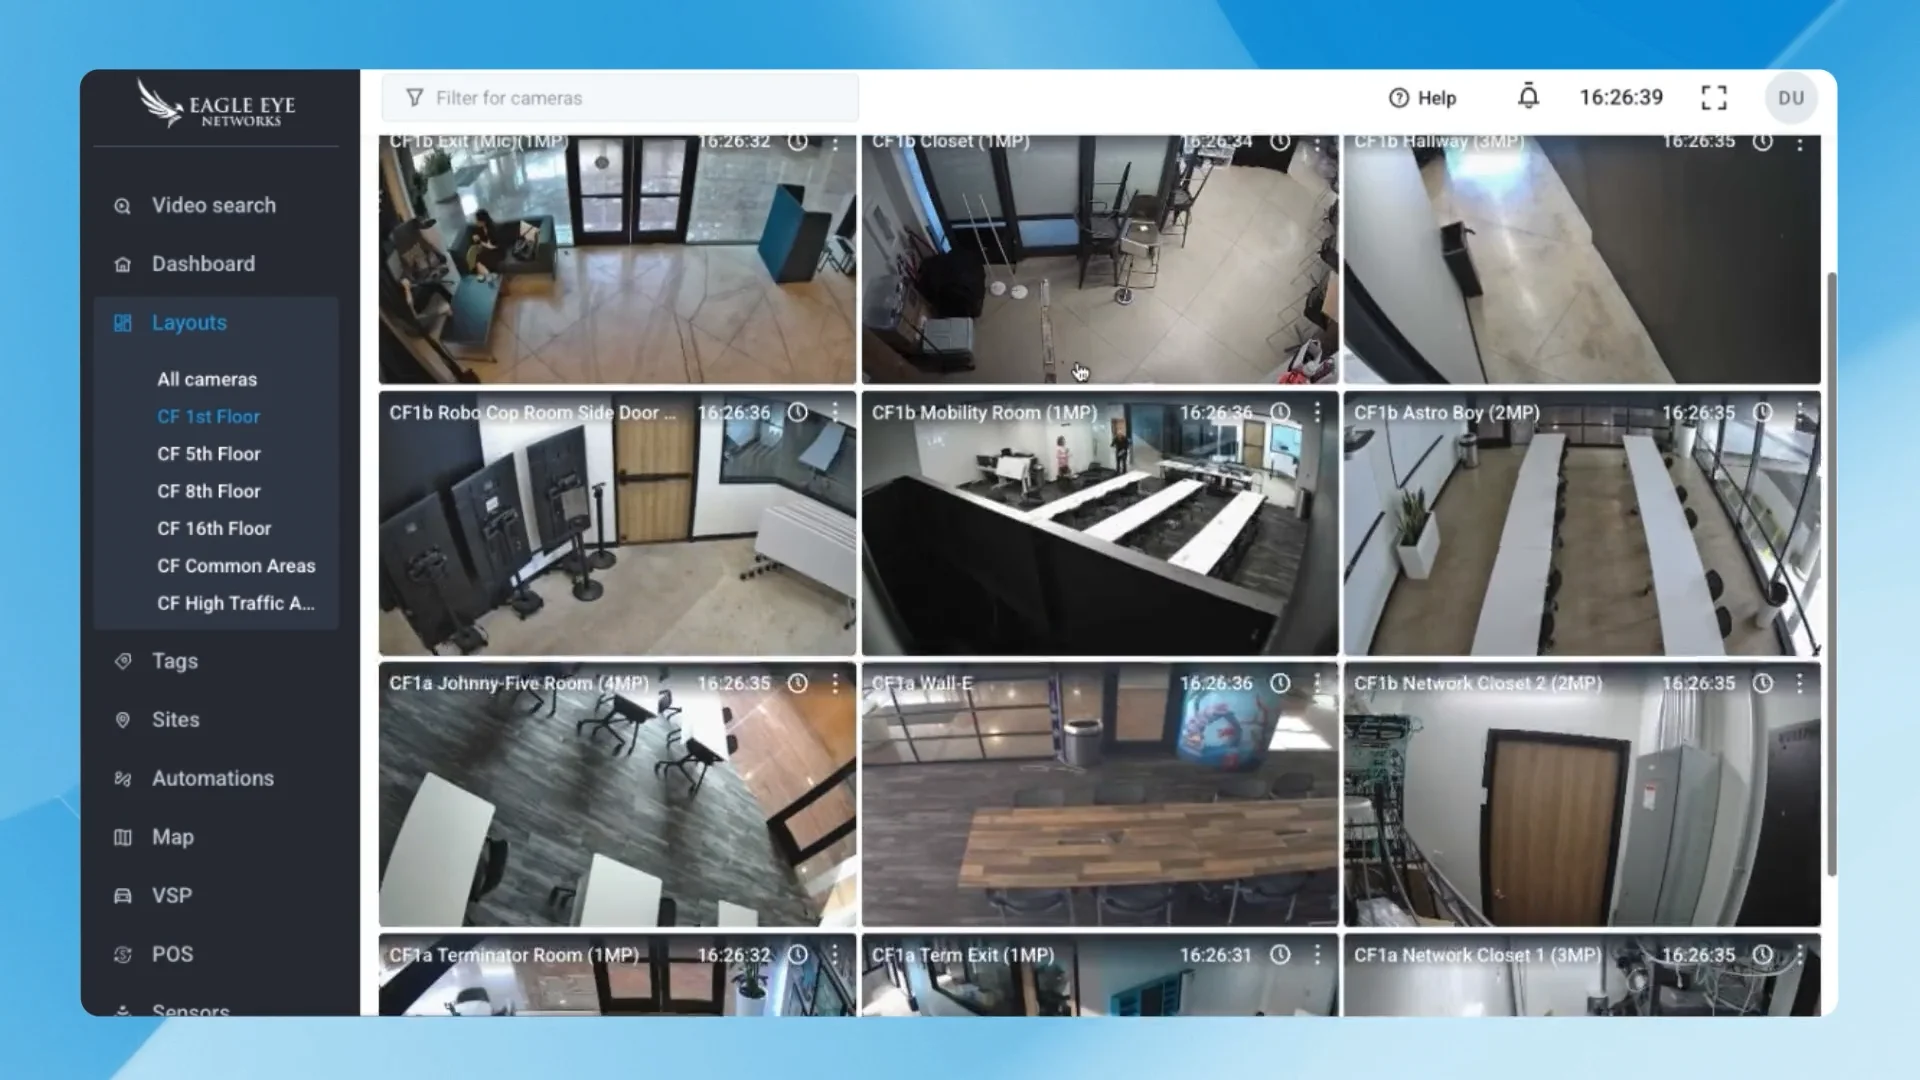Open Video search from sidebar
The image size is (1920, 1080).
click(x=214, y=205)
